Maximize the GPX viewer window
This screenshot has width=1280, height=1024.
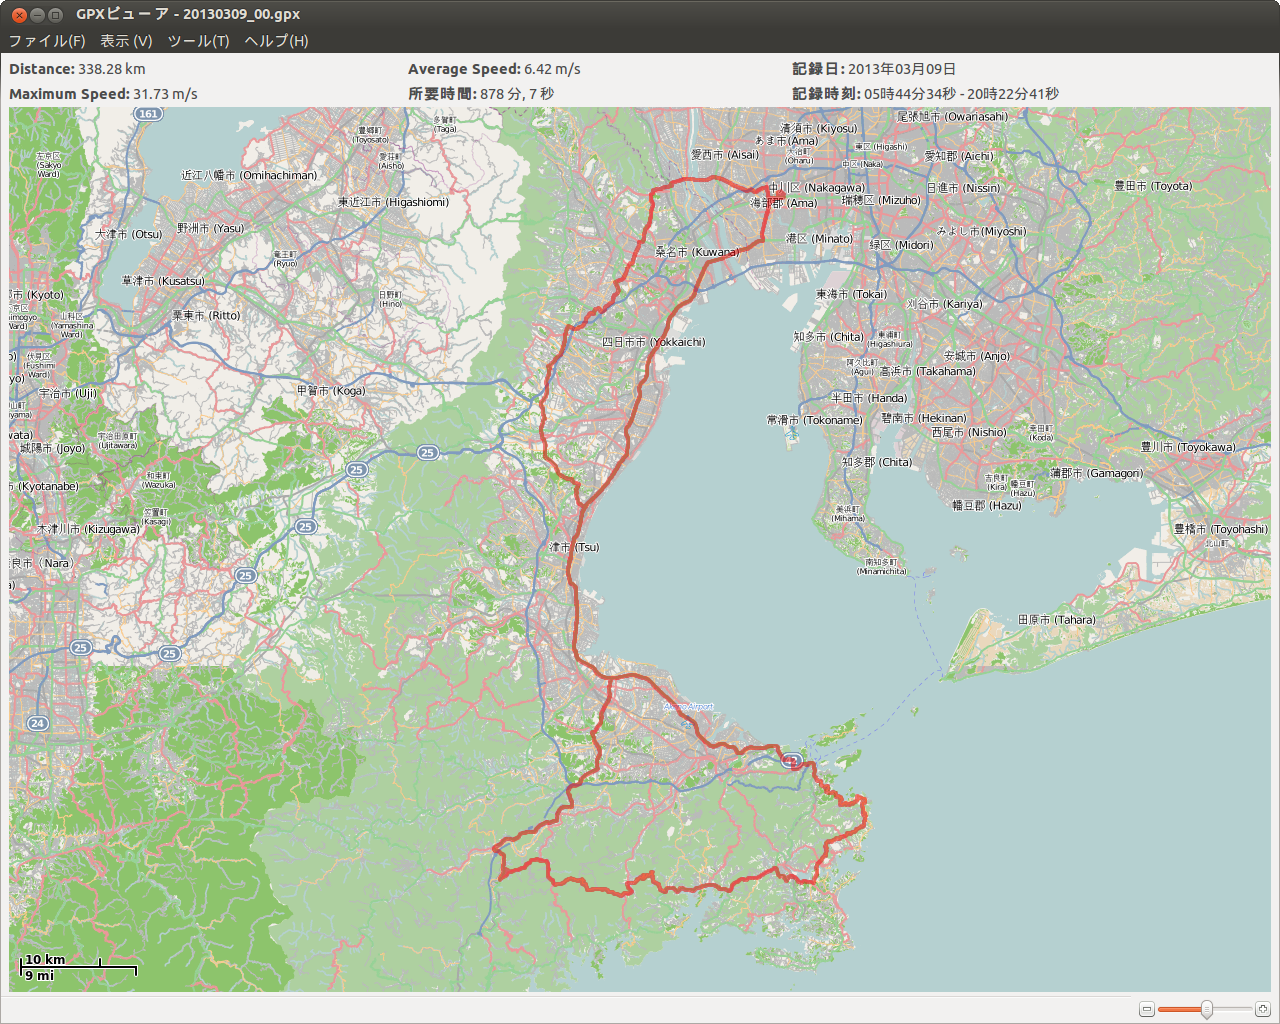56,15
